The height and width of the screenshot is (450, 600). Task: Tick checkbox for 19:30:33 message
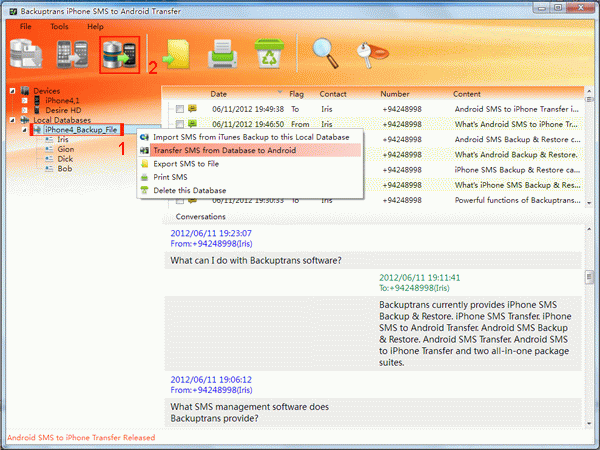point(179,201)
